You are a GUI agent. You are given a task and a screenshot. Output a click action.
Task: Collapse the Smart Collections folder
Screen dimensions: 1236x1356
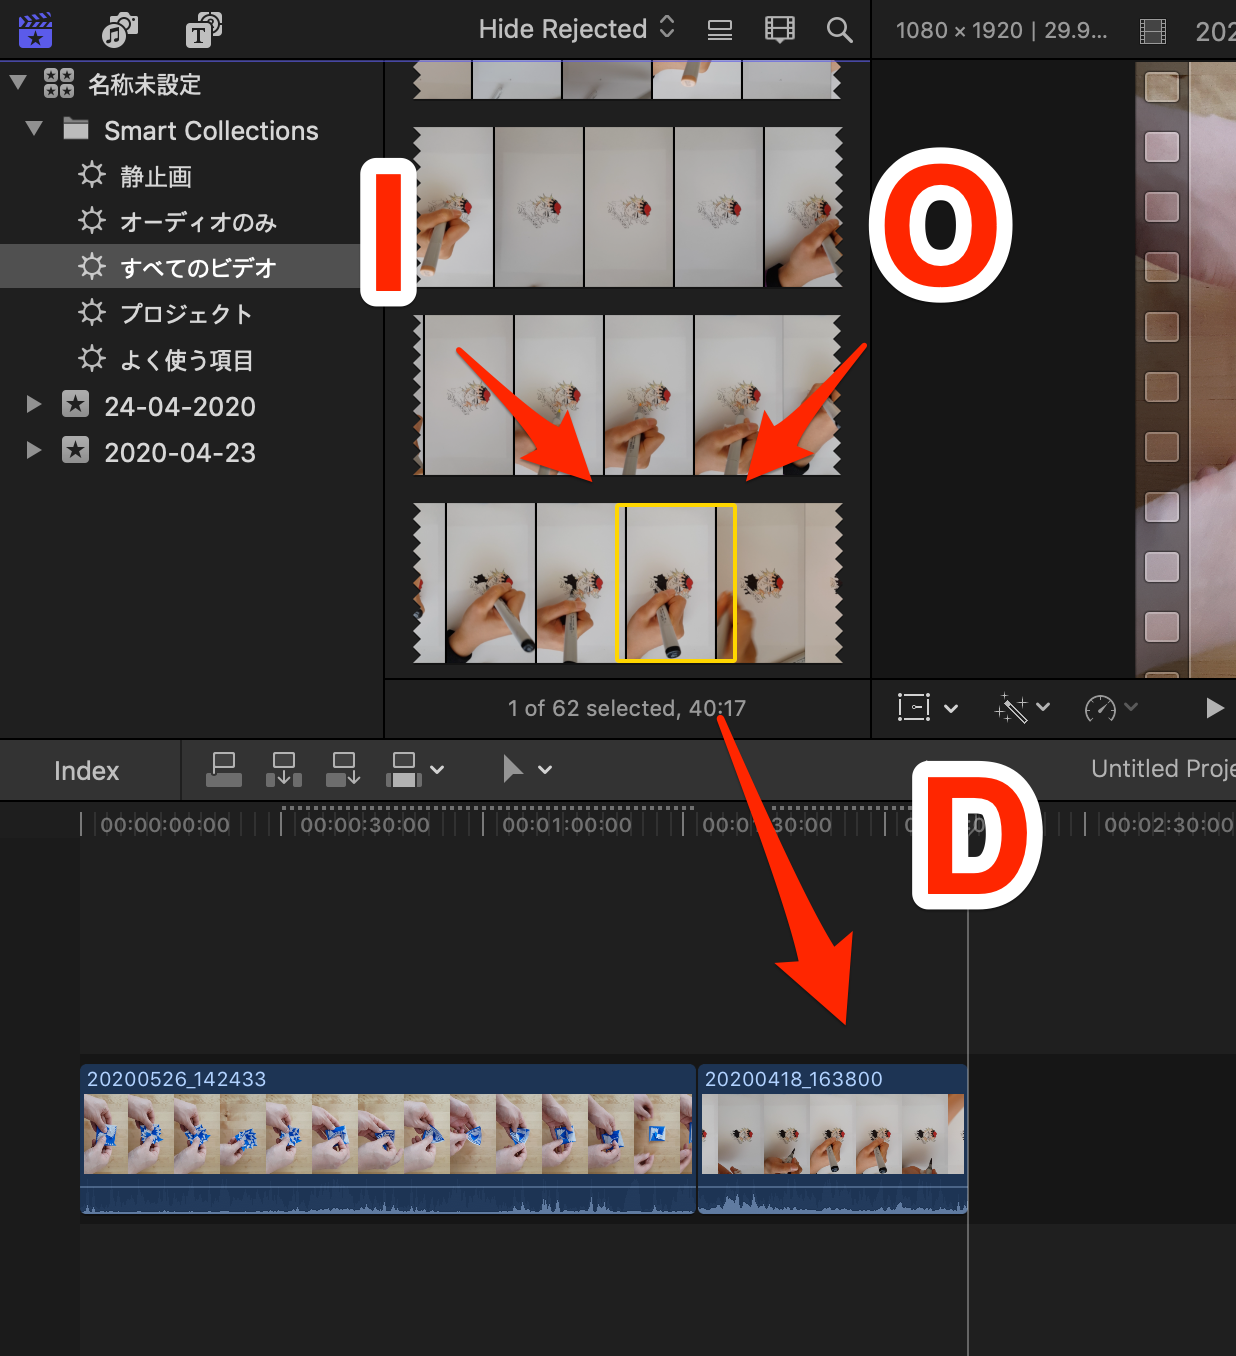pyautogui.click(x=34, y=129)
